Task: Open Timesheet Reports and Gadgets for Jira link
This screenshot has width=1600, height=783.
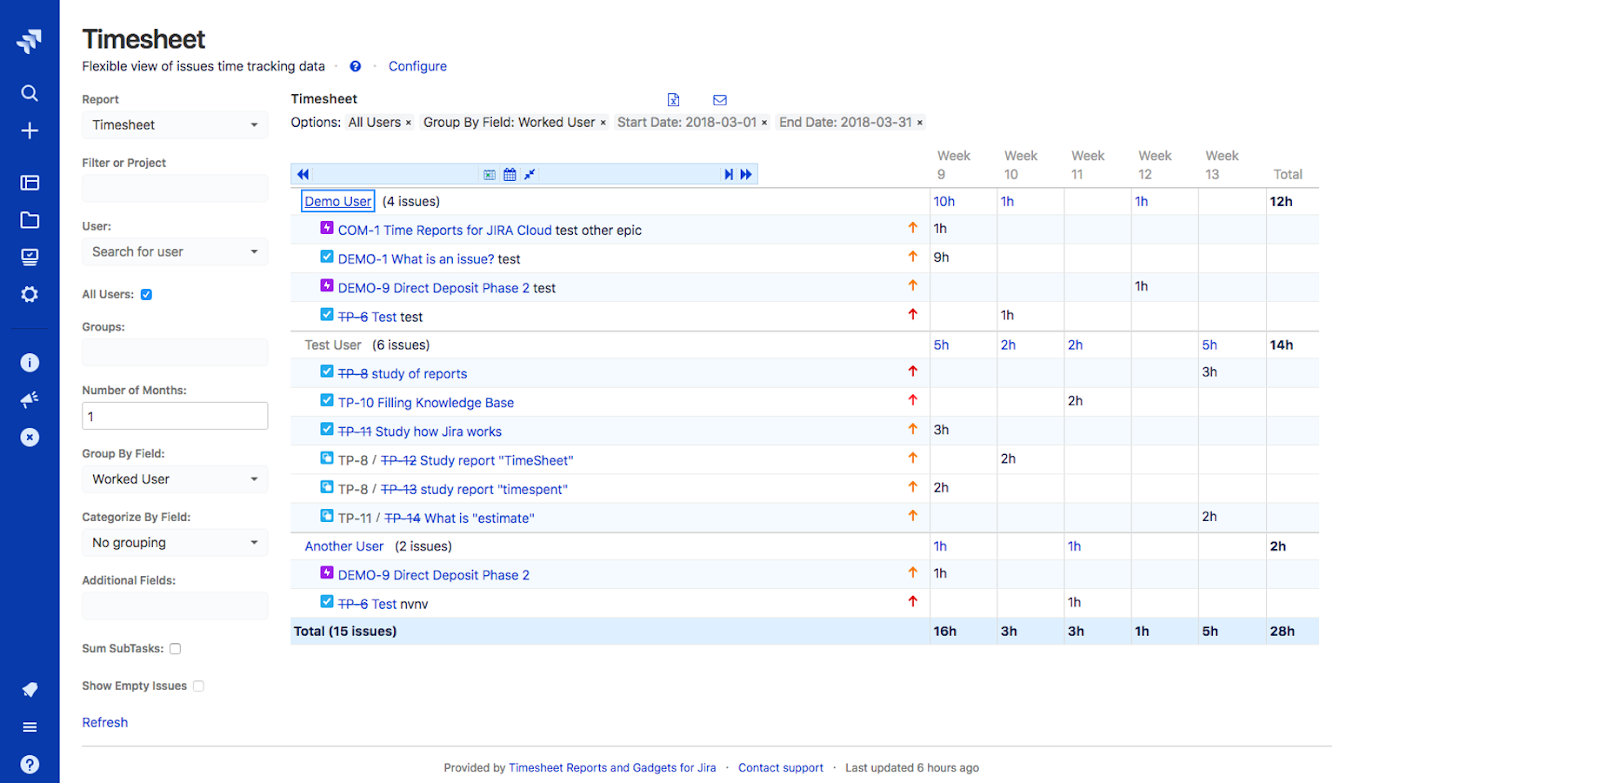Action: (x=612, y=768)
